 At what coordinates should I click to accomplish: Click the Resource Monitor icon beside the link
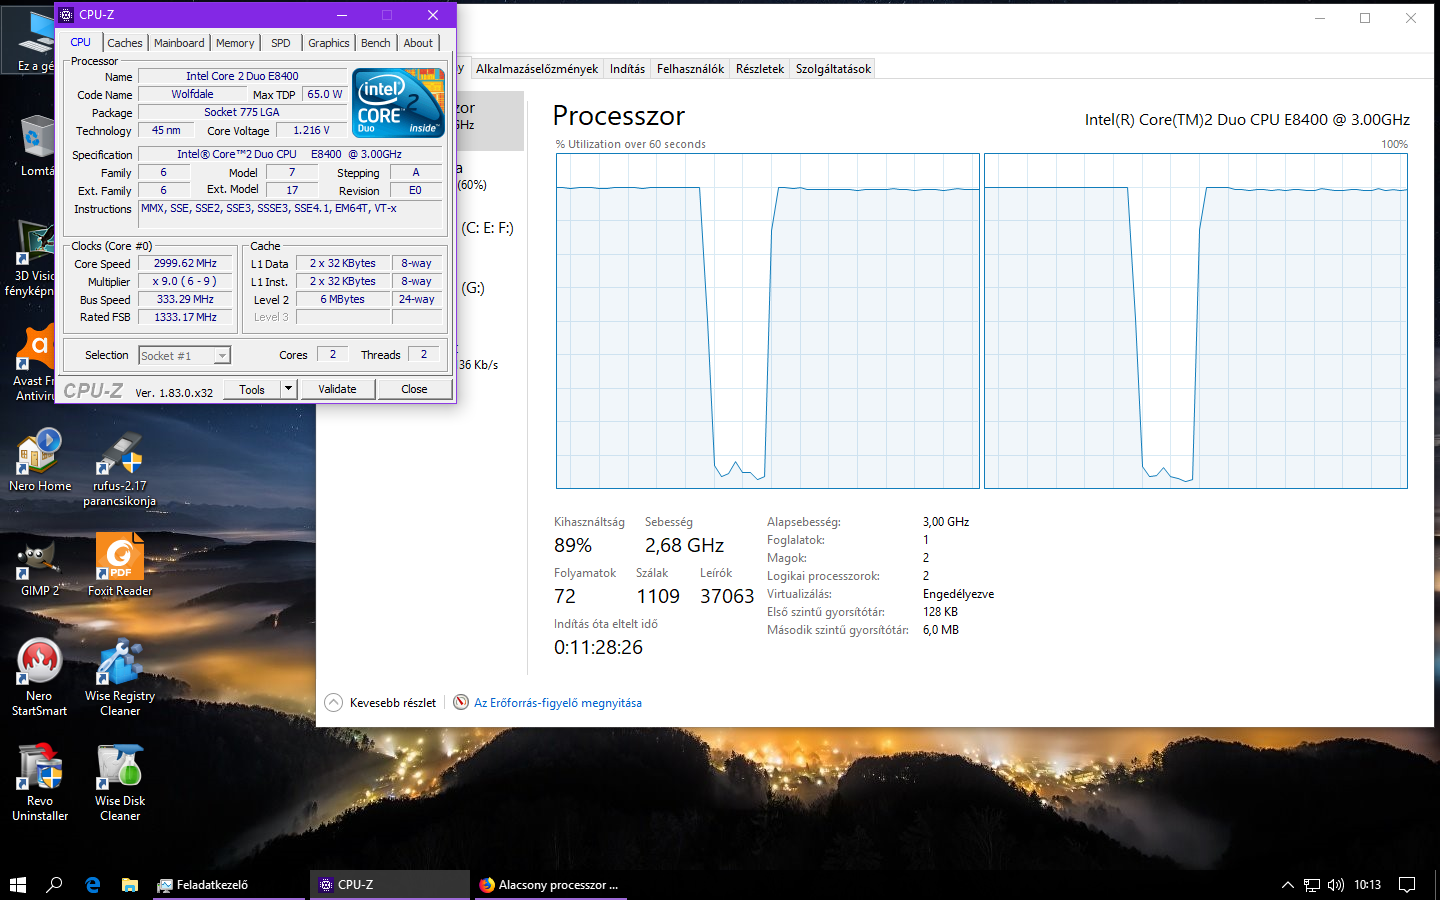(461, 702)
